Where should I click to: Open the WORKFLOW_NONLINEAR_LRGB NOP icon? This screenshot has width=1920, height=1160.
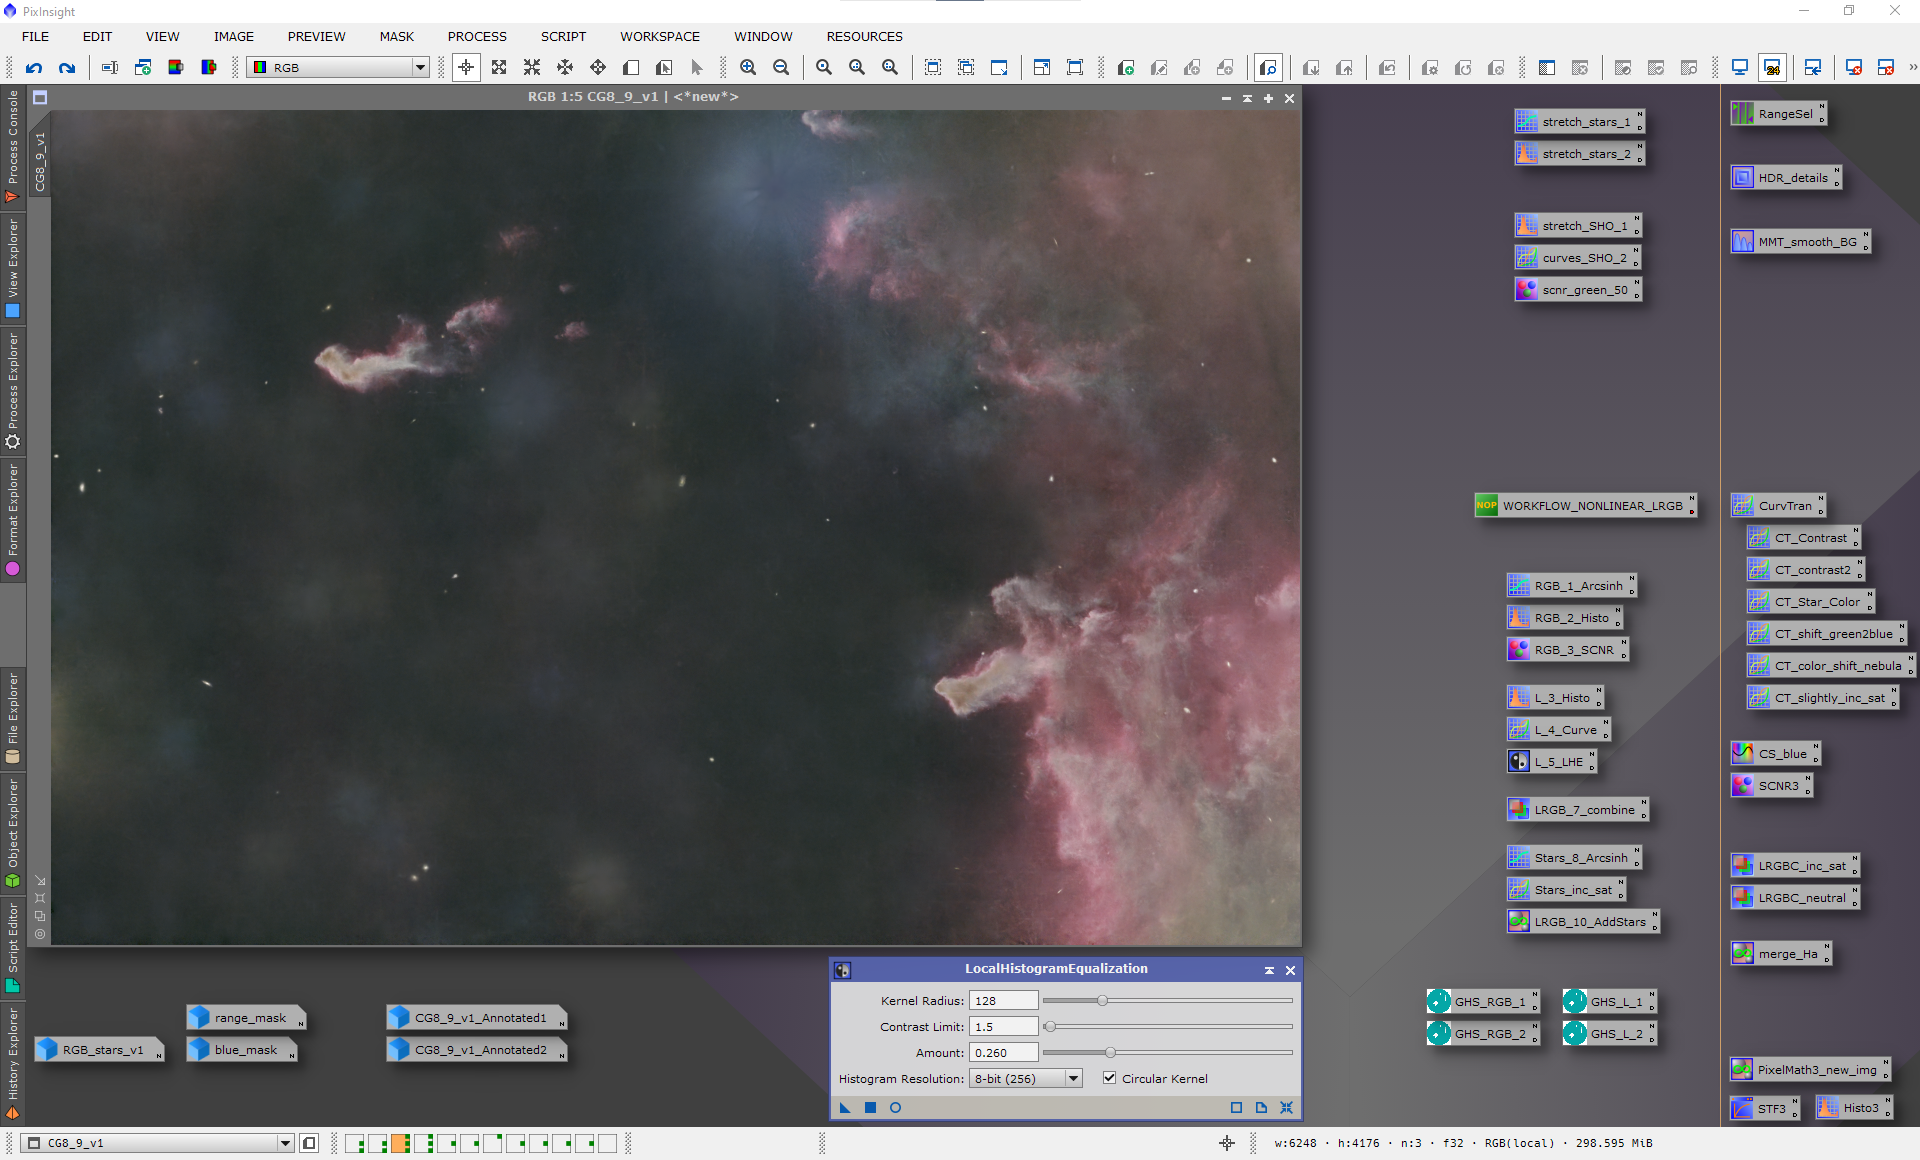(x=1585, y=506)
